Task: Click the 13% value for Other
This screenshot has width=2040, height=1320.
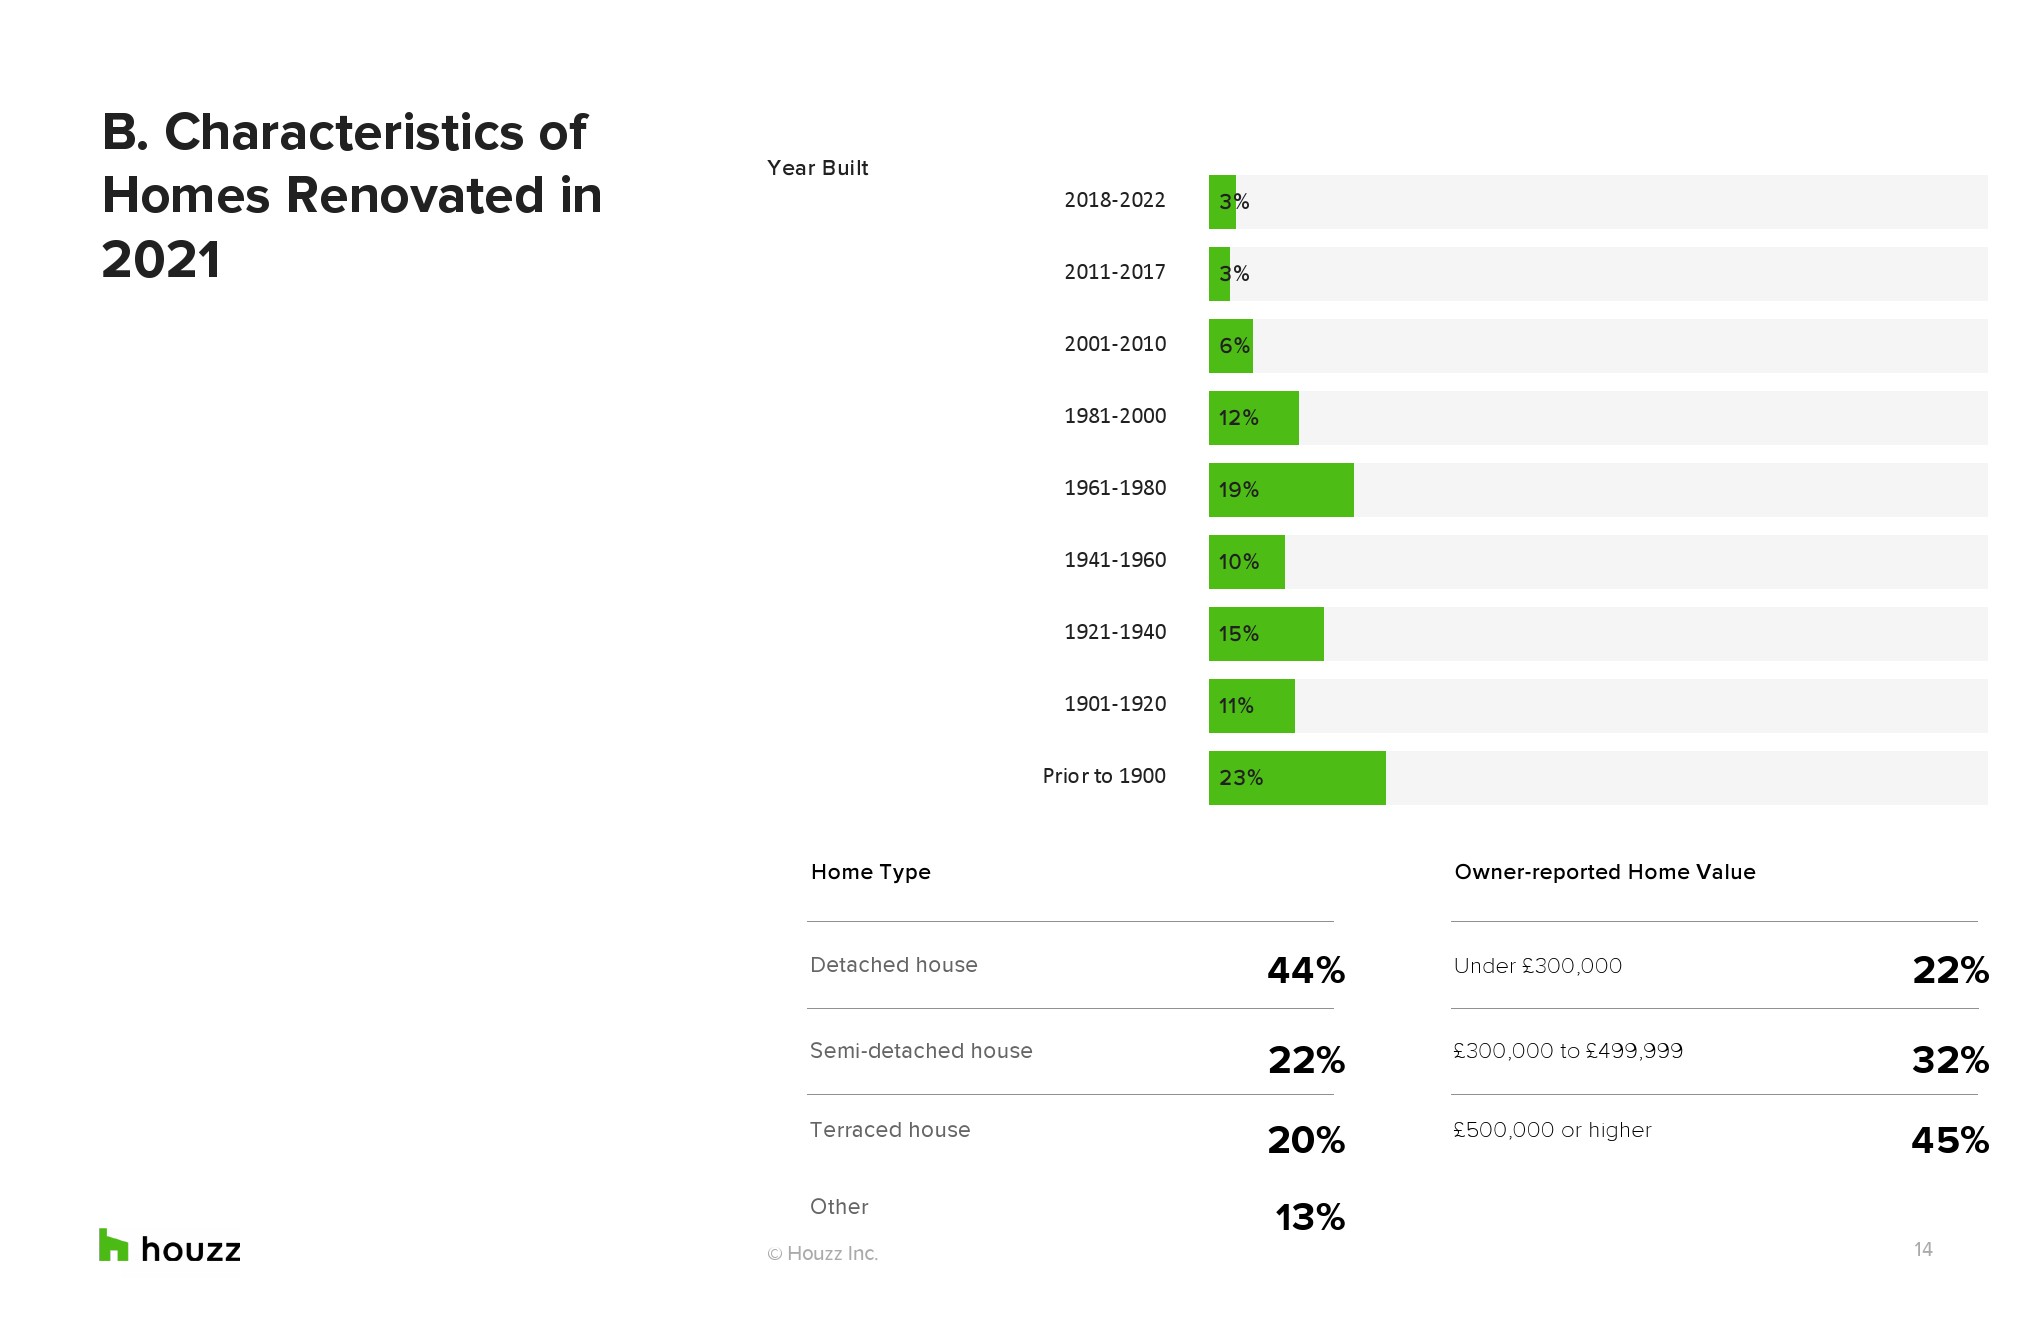Action: 1309,1217
